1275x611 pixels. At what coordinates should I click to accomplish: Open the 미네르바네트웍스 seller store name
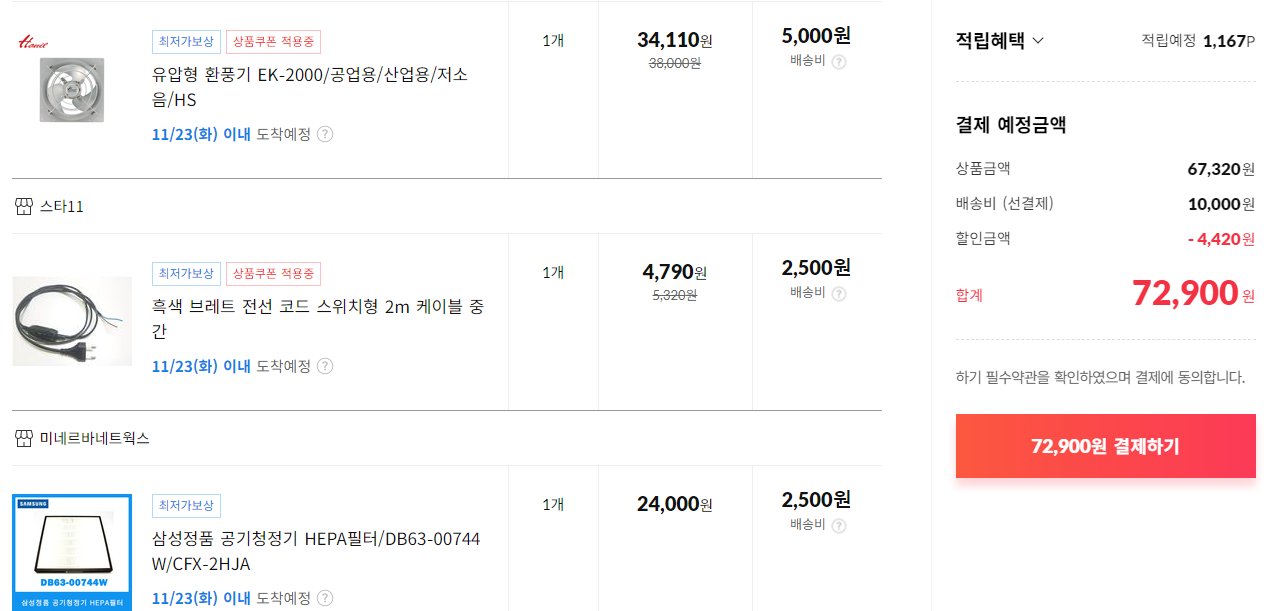click(95, 439)
